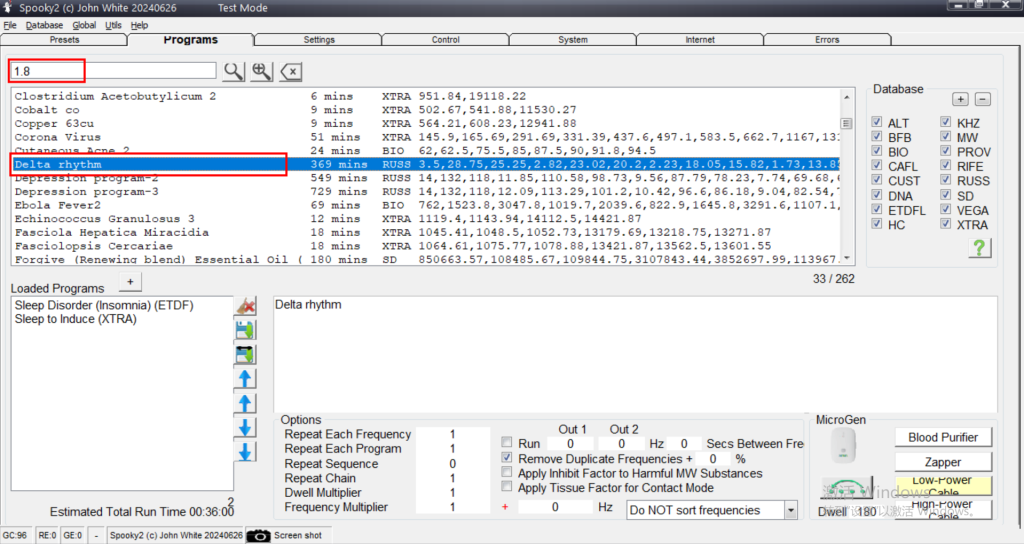Toggle the RIFE database checkbox

click(946, 167)
